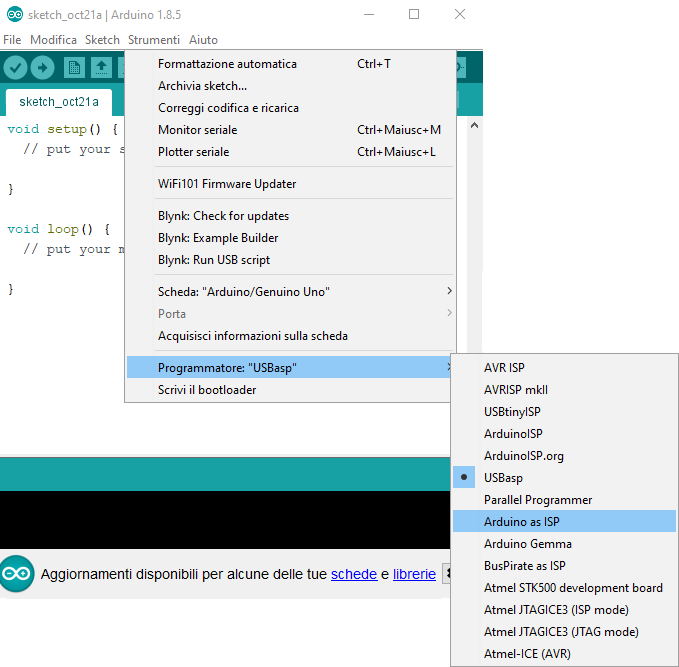Select Atmel-ICE (AVR) programmer

(564, 654)
